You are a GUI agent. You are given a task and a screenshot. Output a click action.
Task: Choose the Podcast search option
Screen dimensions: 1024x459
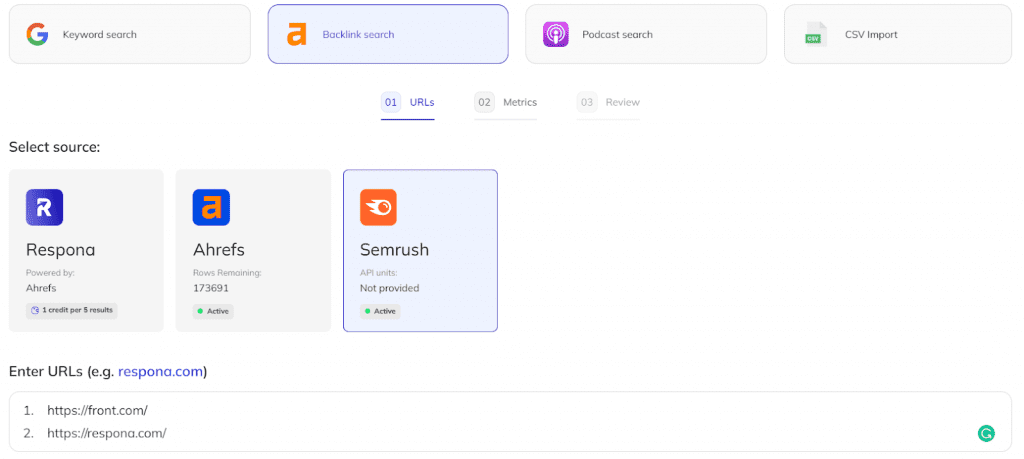pos(646,35)
